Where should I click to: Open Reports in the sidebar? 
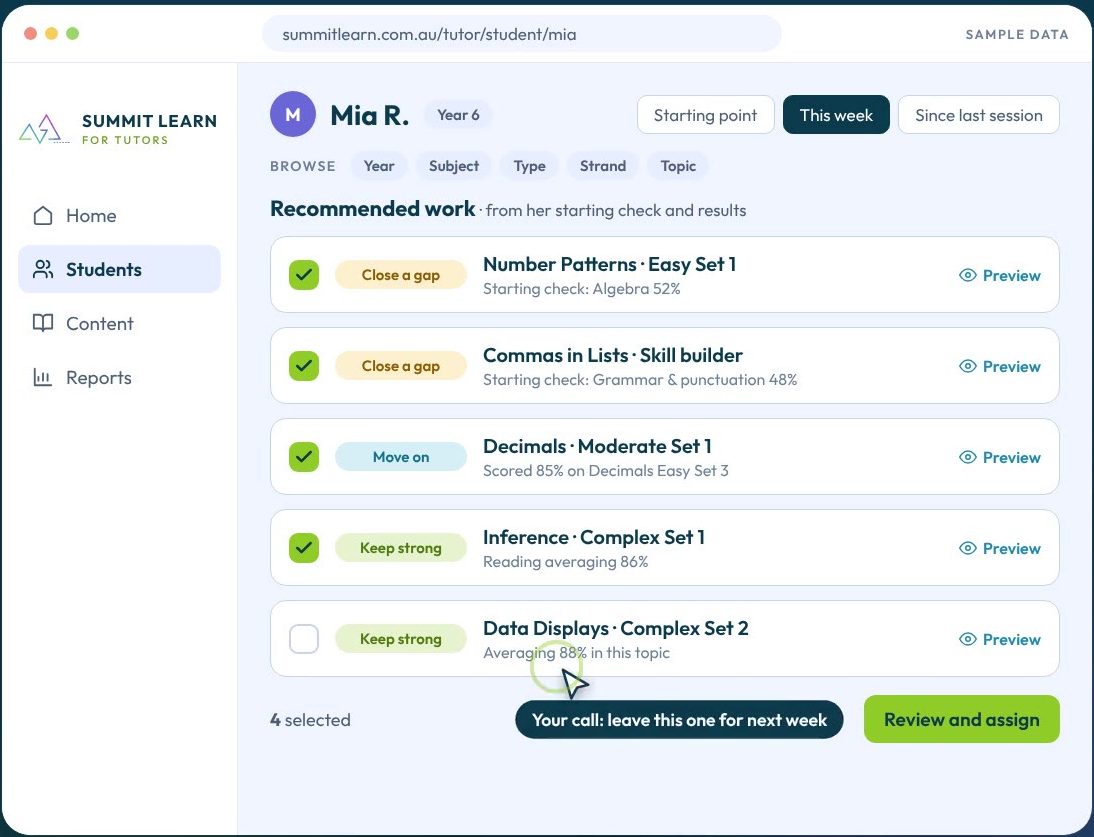point(119,377)
